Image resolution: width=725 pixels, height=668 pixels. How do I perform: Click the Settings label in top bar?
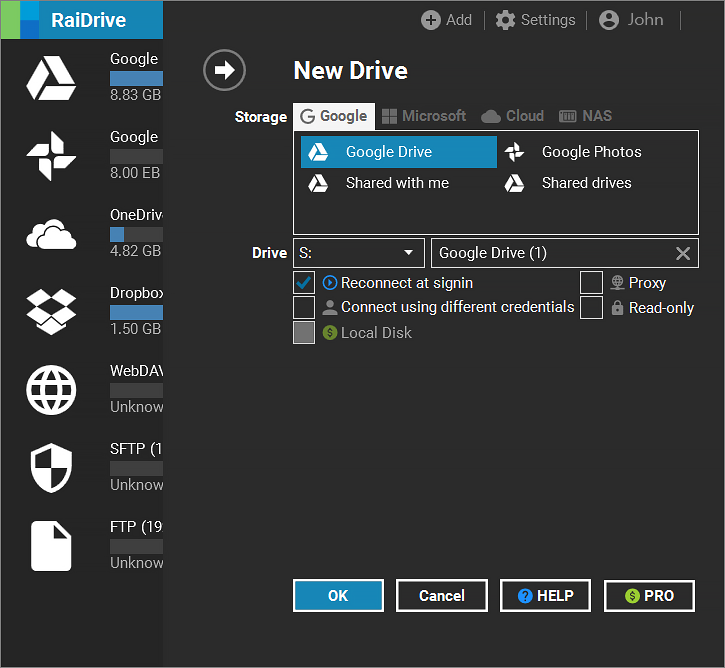coord(548,20)
